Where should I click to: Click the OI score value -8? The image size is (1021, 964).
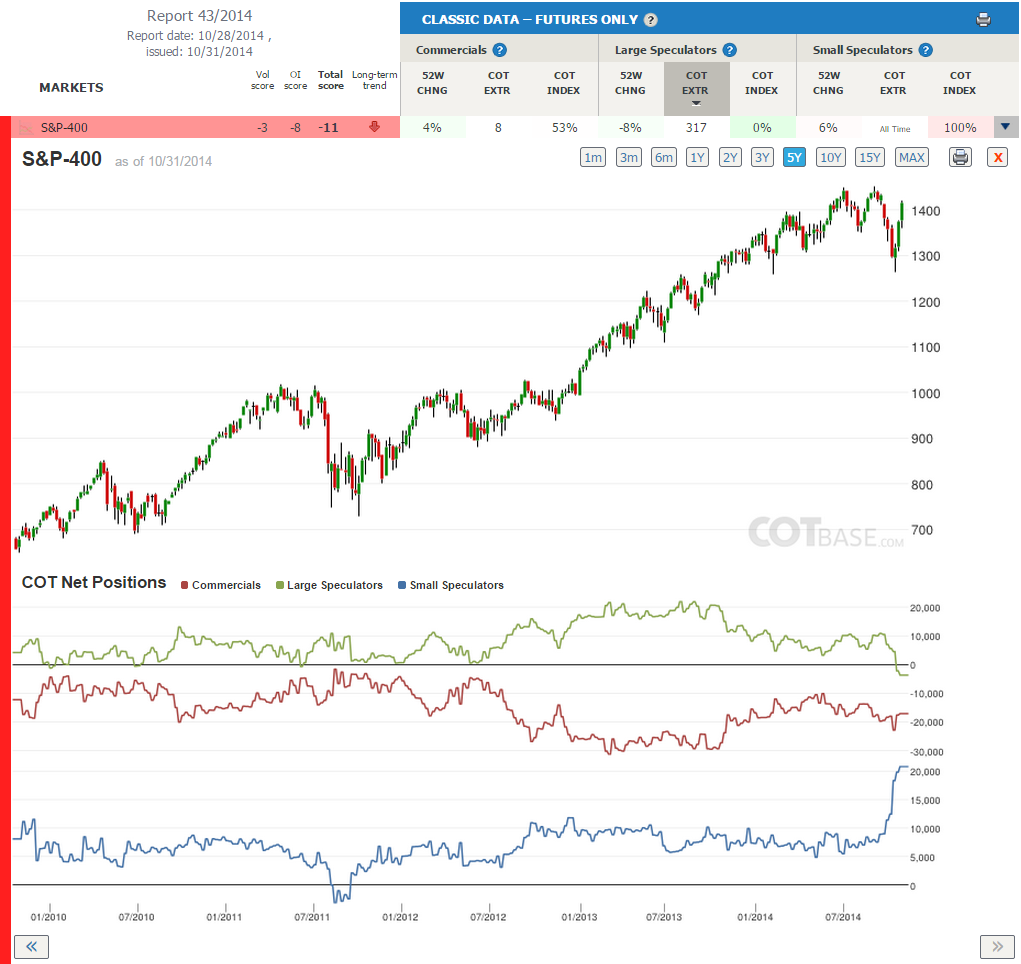point(295,128)
